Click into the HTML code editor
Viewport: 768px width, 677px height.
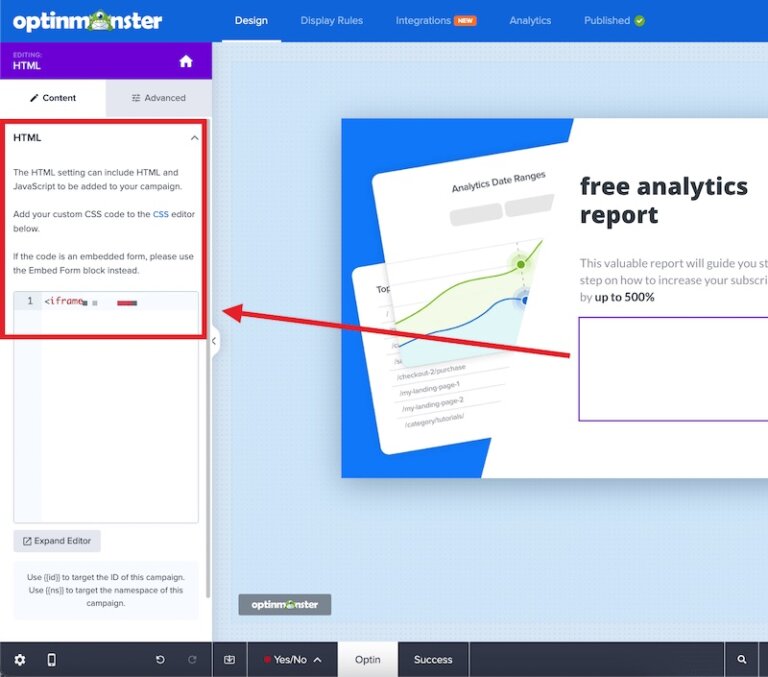coord(106,407)
